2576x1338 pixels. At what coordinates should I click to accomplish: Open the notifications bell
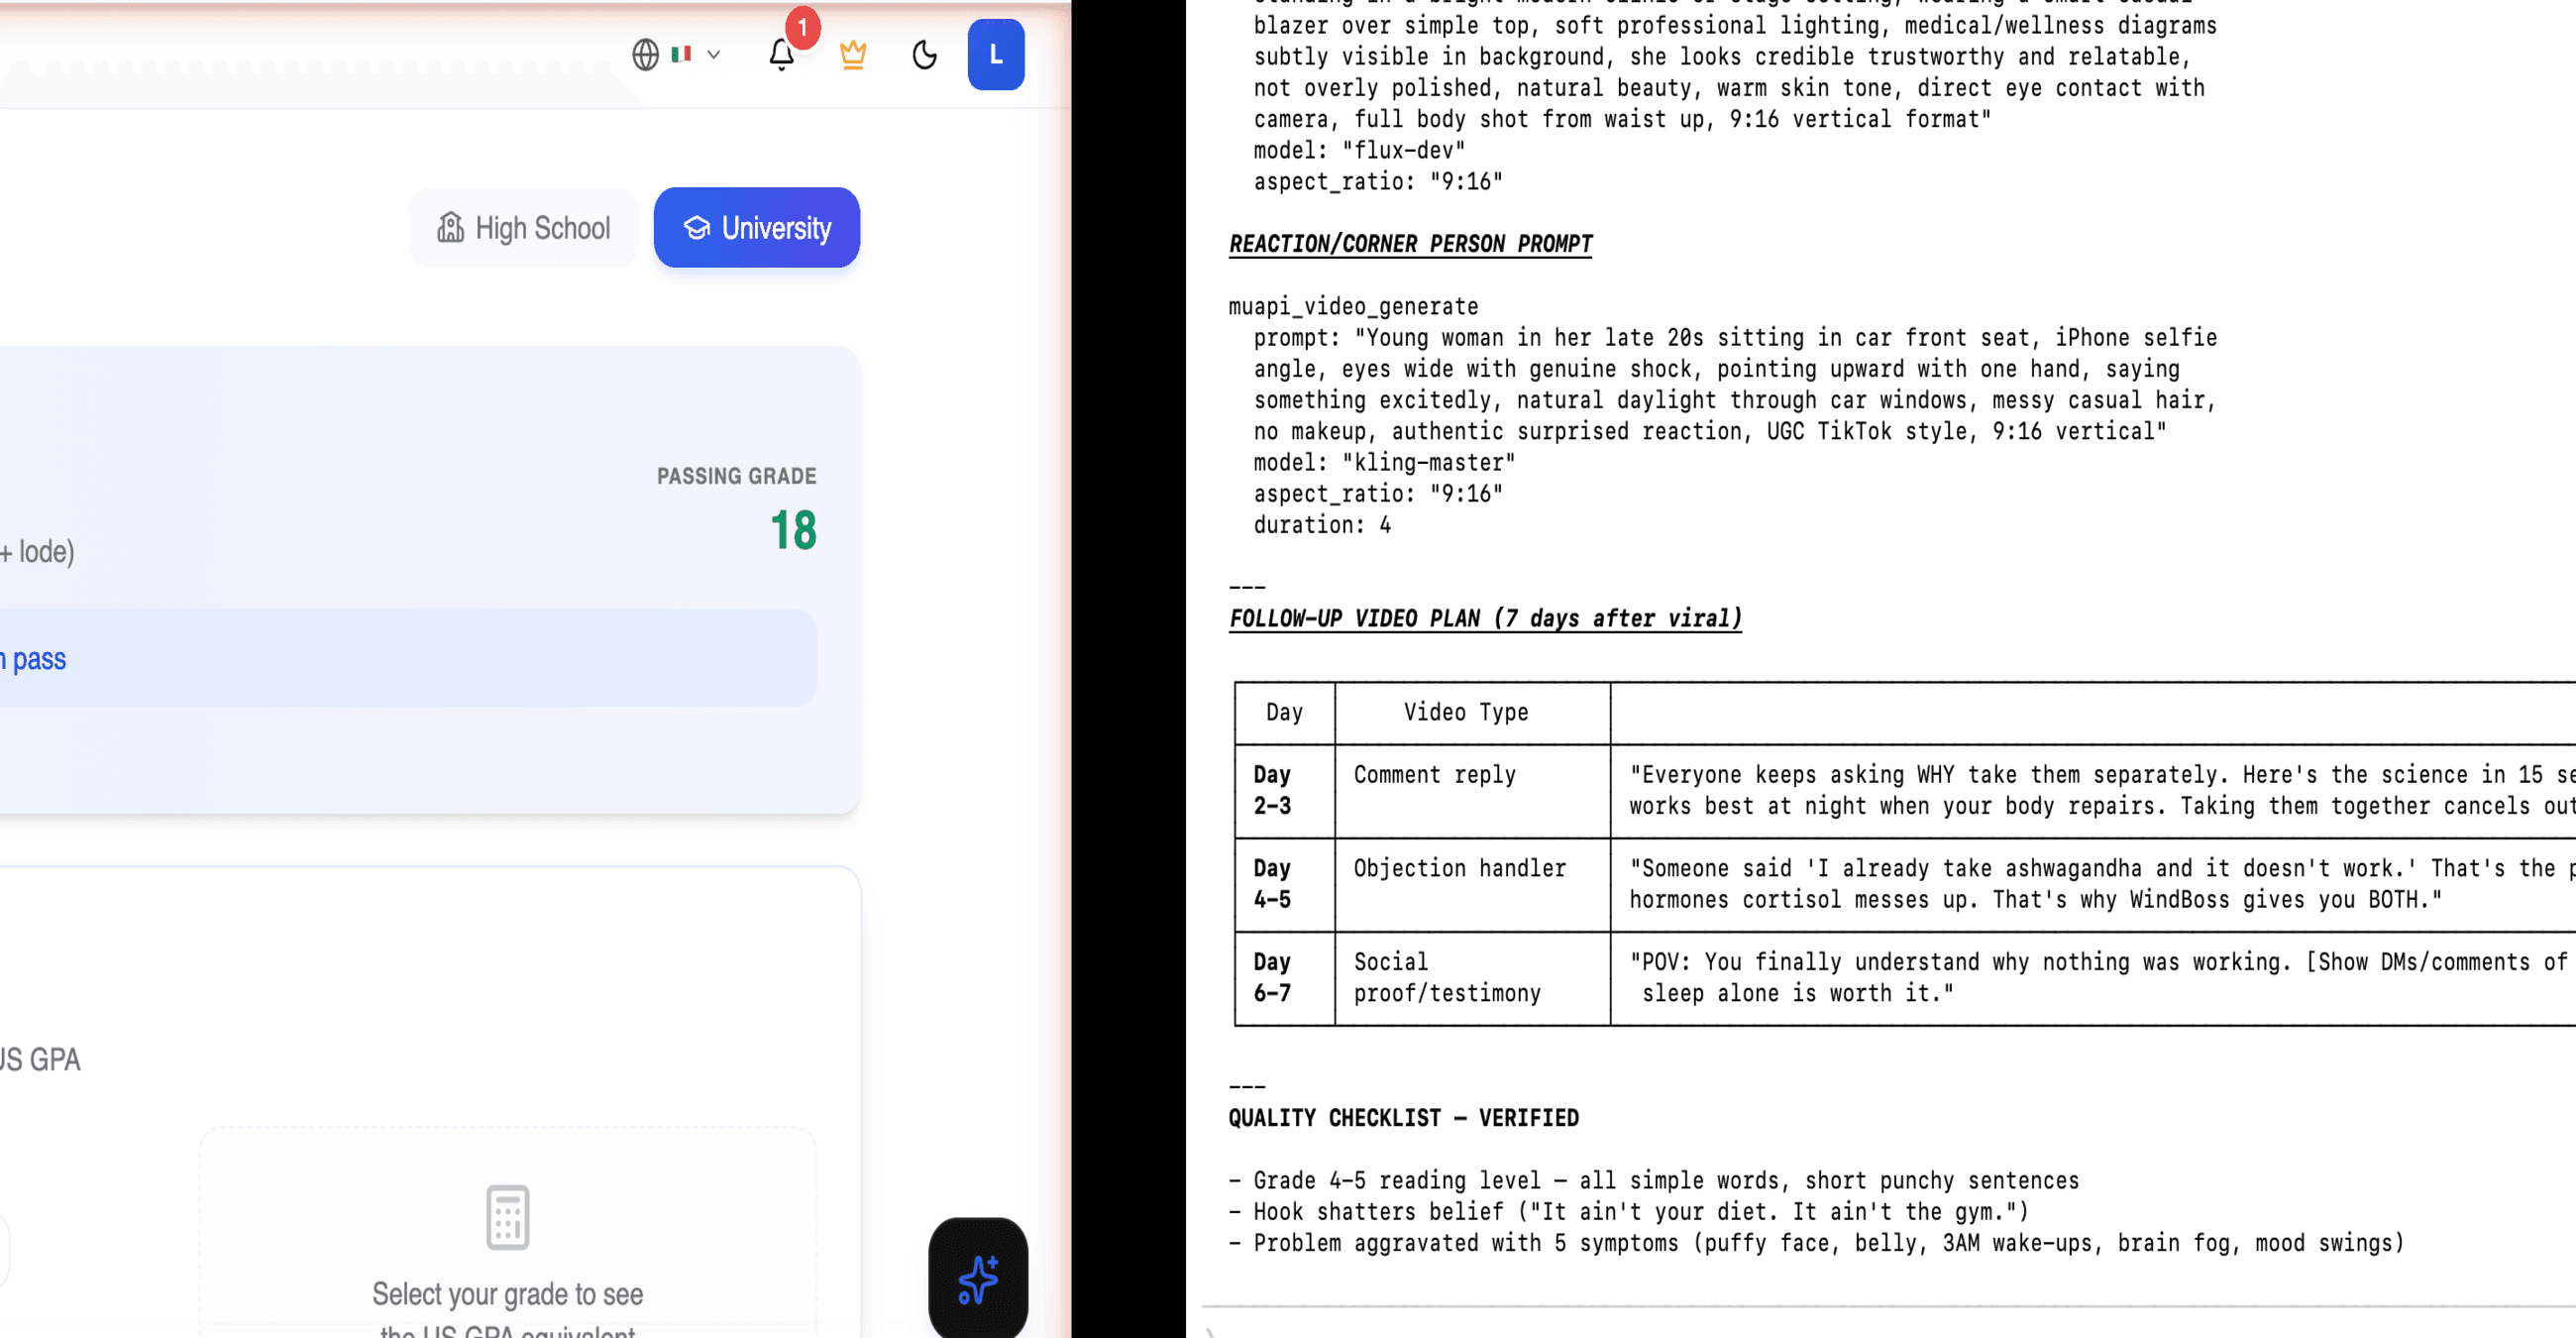click(781, 55)
